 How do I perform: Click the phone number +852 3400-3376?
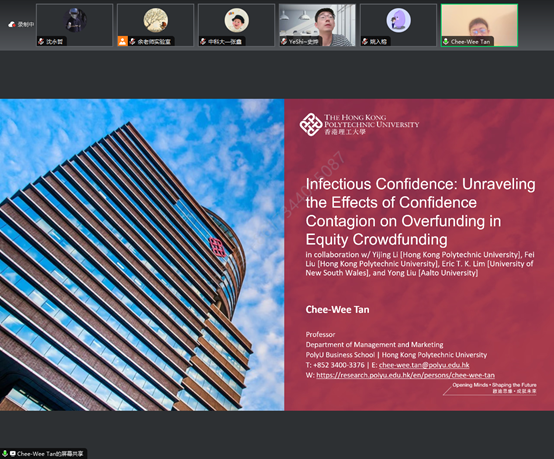tap(339, 365)
